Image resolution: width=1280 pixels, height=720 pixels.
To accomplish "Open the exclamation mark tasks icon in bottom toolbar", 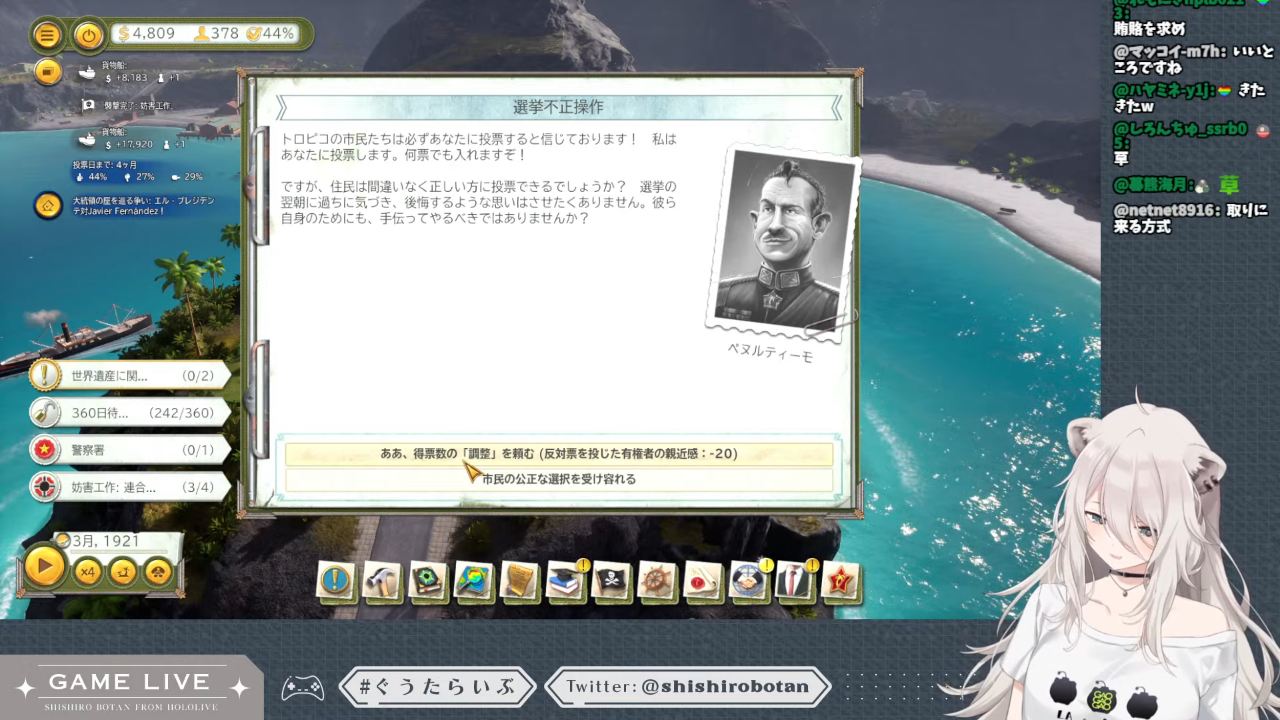I will pyautogui.click(x=336, y=580).
